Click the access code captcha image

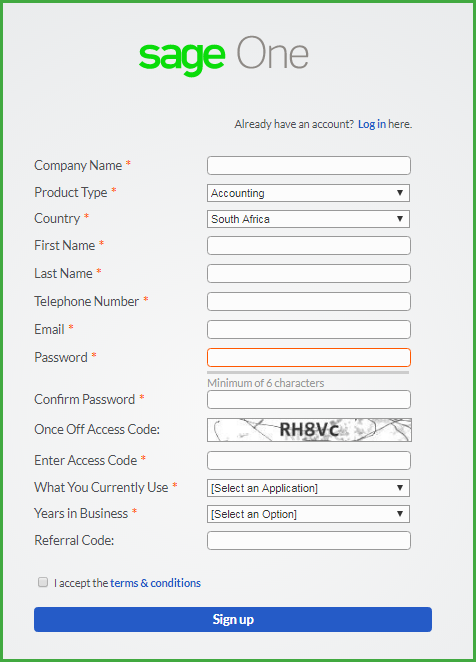coord(309,430)
